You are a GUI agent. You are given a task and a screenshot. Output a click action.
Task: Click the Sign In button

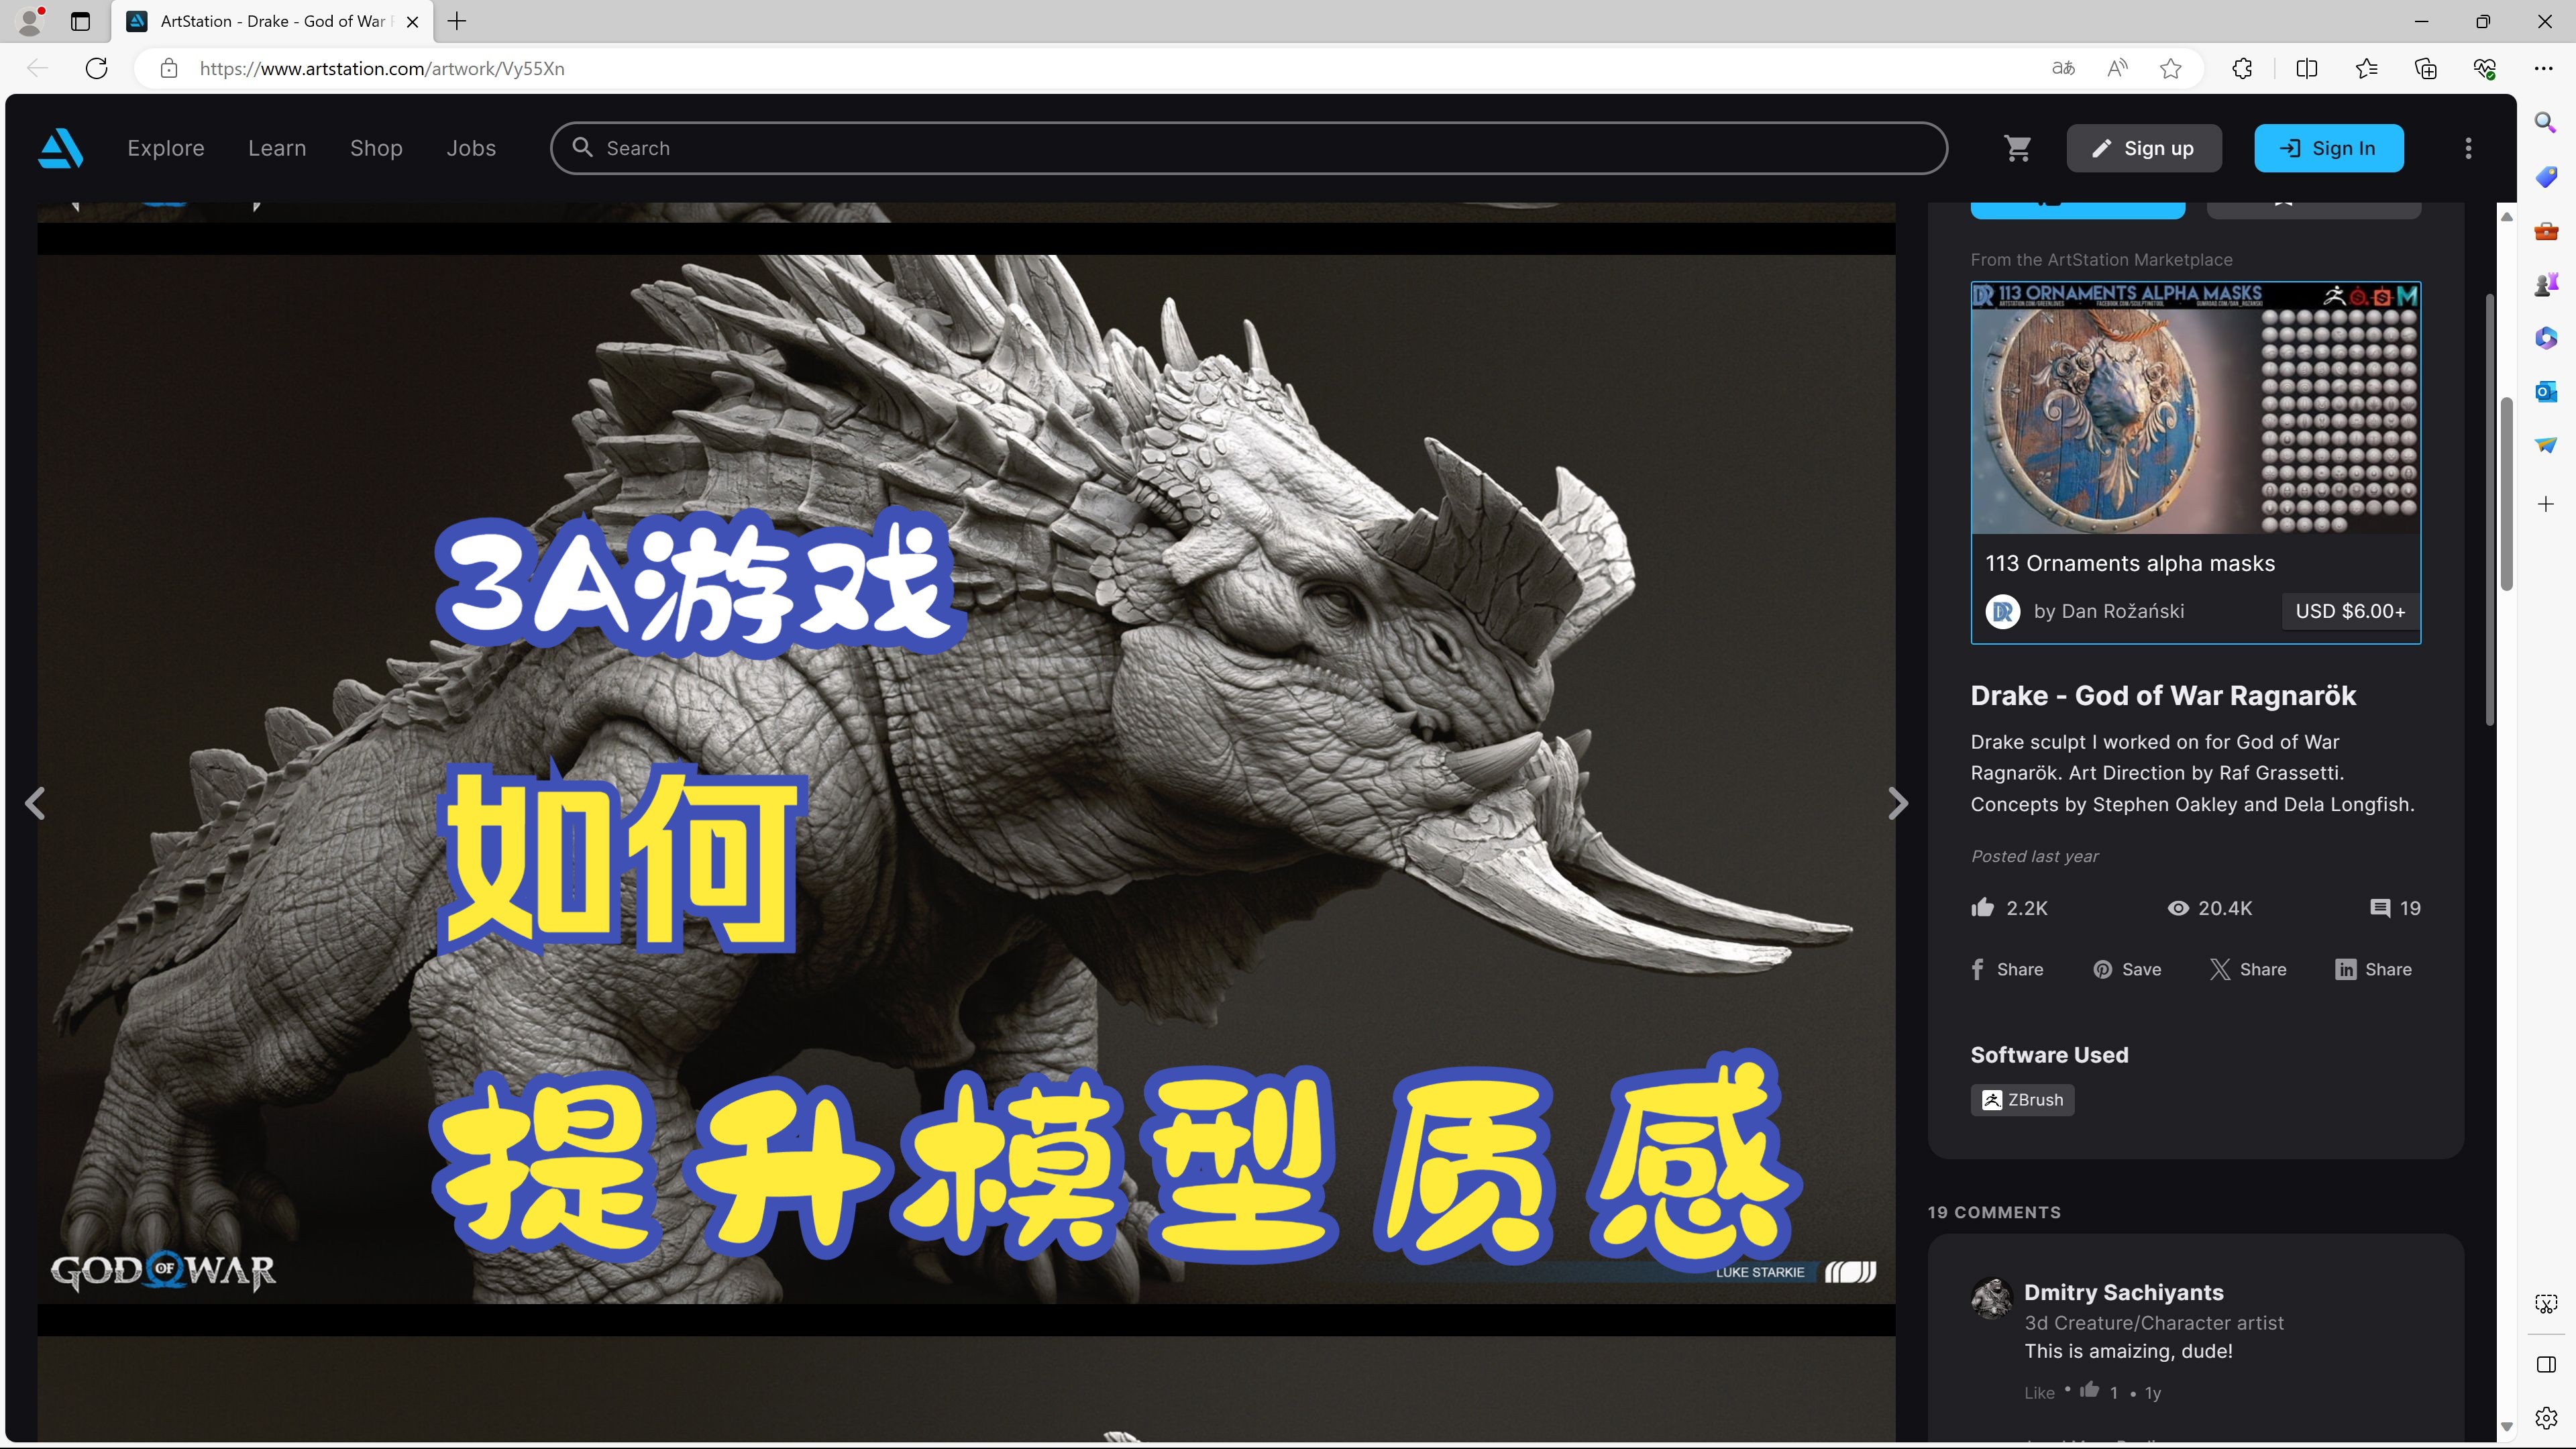coord(2328,148)
